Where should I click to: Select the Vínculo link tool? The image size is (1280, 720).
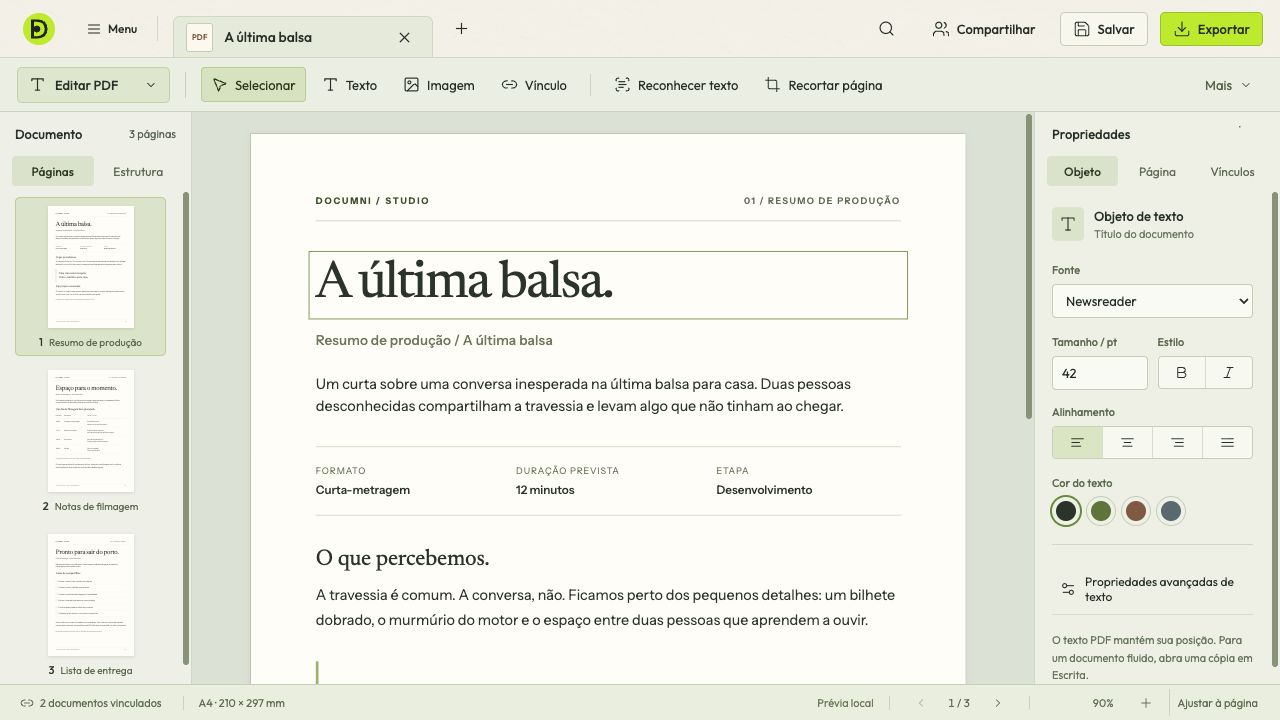[534, 85]
